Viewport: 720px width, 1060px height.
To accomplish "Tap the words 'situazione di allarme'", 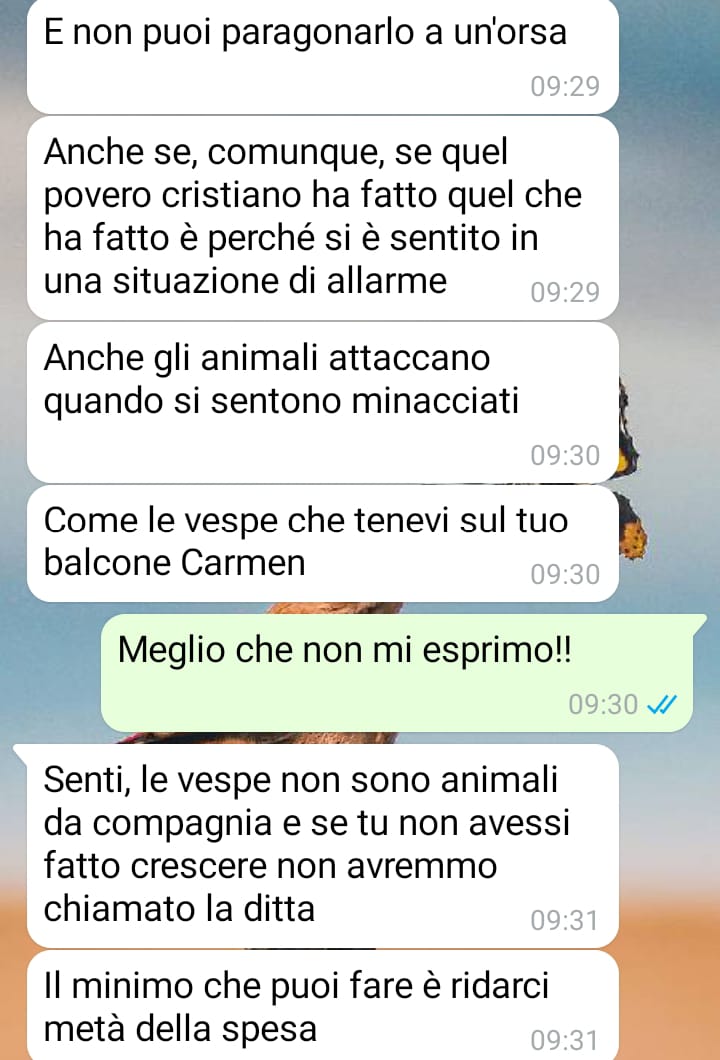I will pos(279,281).
